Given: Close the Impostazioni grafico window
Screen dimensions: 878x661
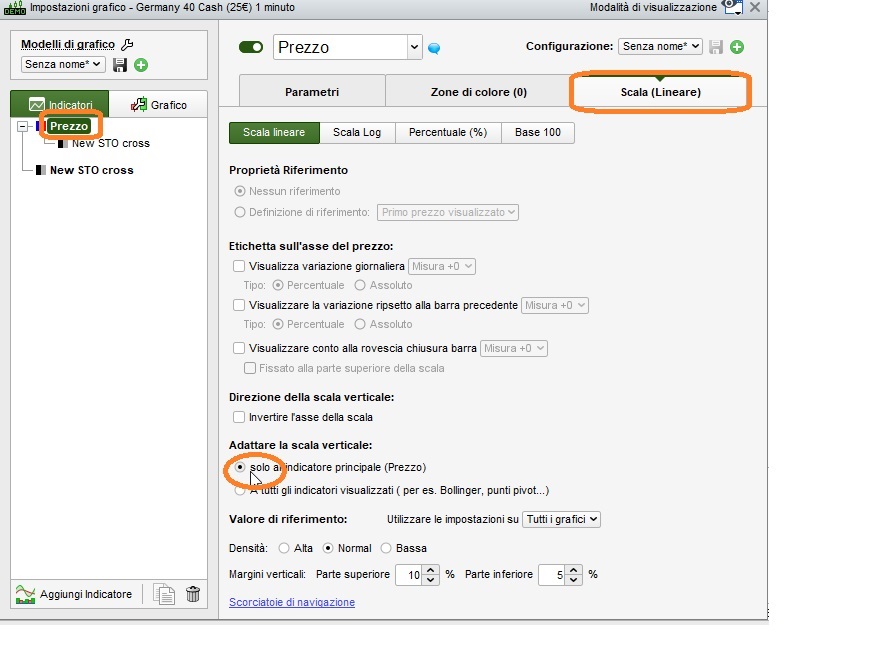Looking at the screenshot, I should click(755, 7).
